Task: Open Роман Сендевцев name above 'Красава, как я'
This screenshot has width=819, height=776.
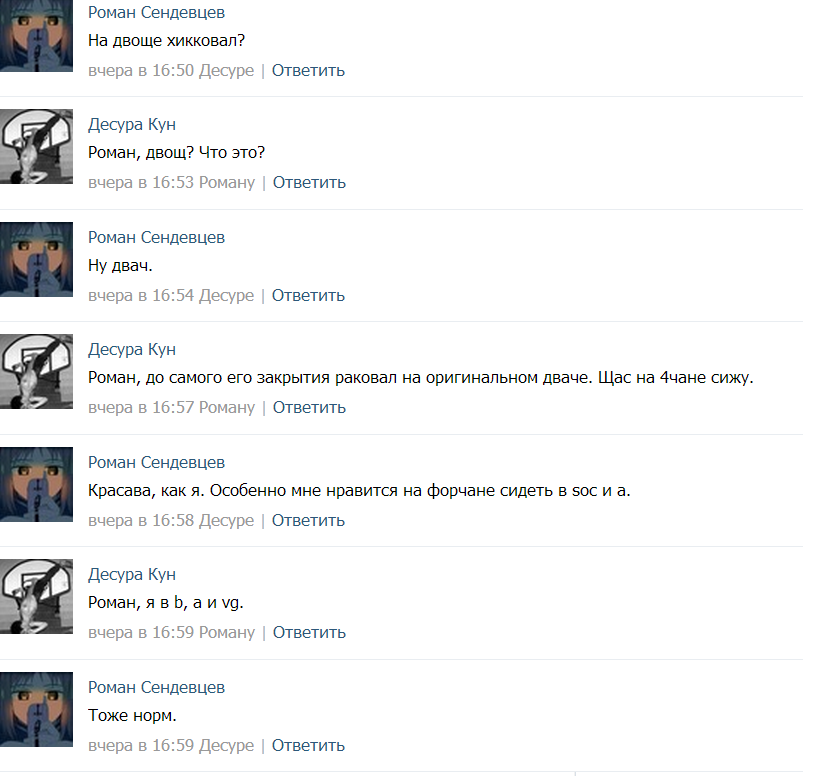Action: tap(156, 462)
